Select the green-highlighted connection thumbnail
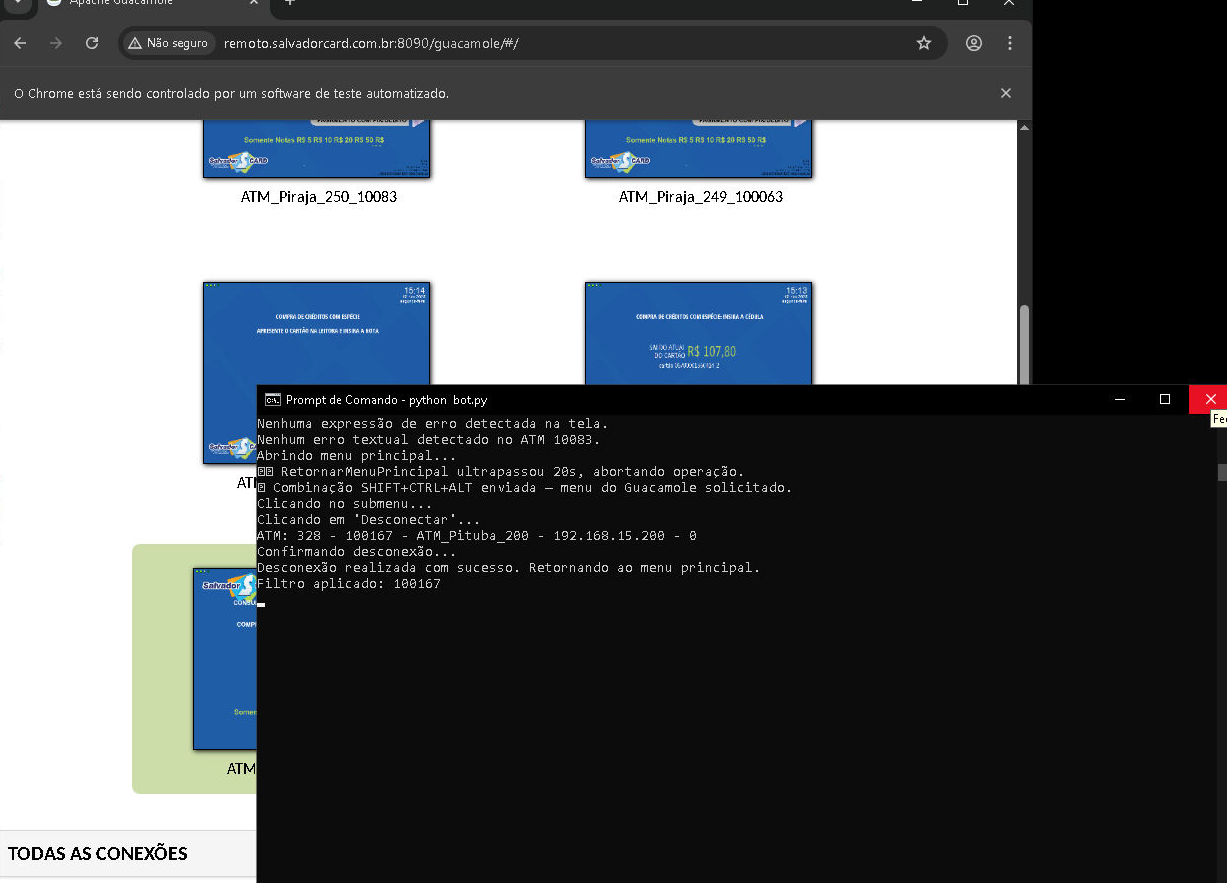This screenshot has height=883, width=1227. 224,660
